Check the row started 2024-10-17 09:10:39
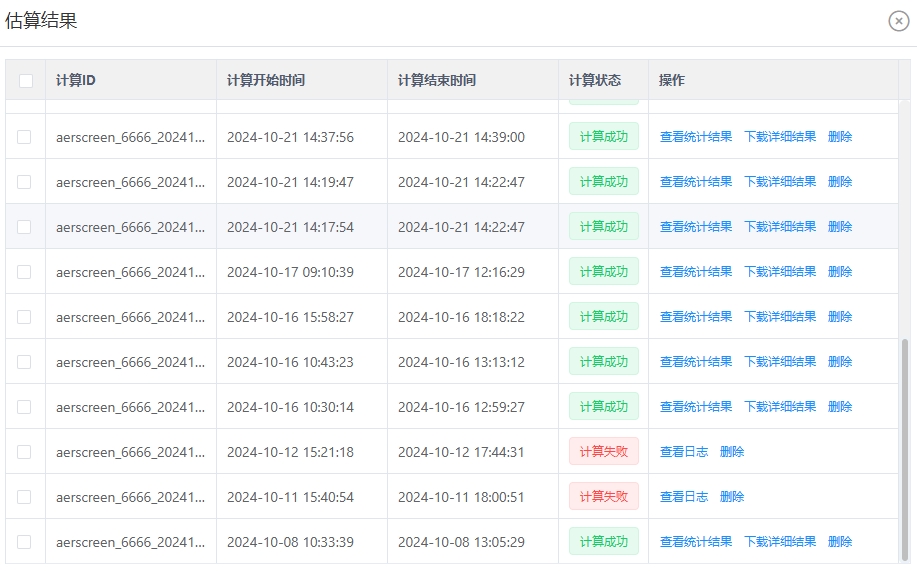The height and width of the screenshot is (571, 917). click(x=24, y=272)
